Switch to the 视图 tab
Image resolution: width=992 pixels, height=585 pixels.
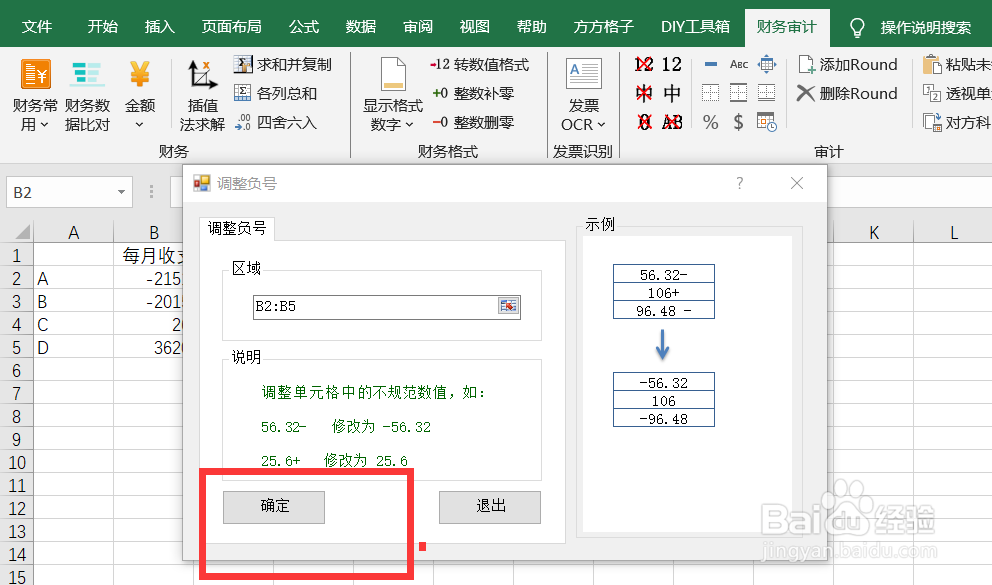coord(475,27)
